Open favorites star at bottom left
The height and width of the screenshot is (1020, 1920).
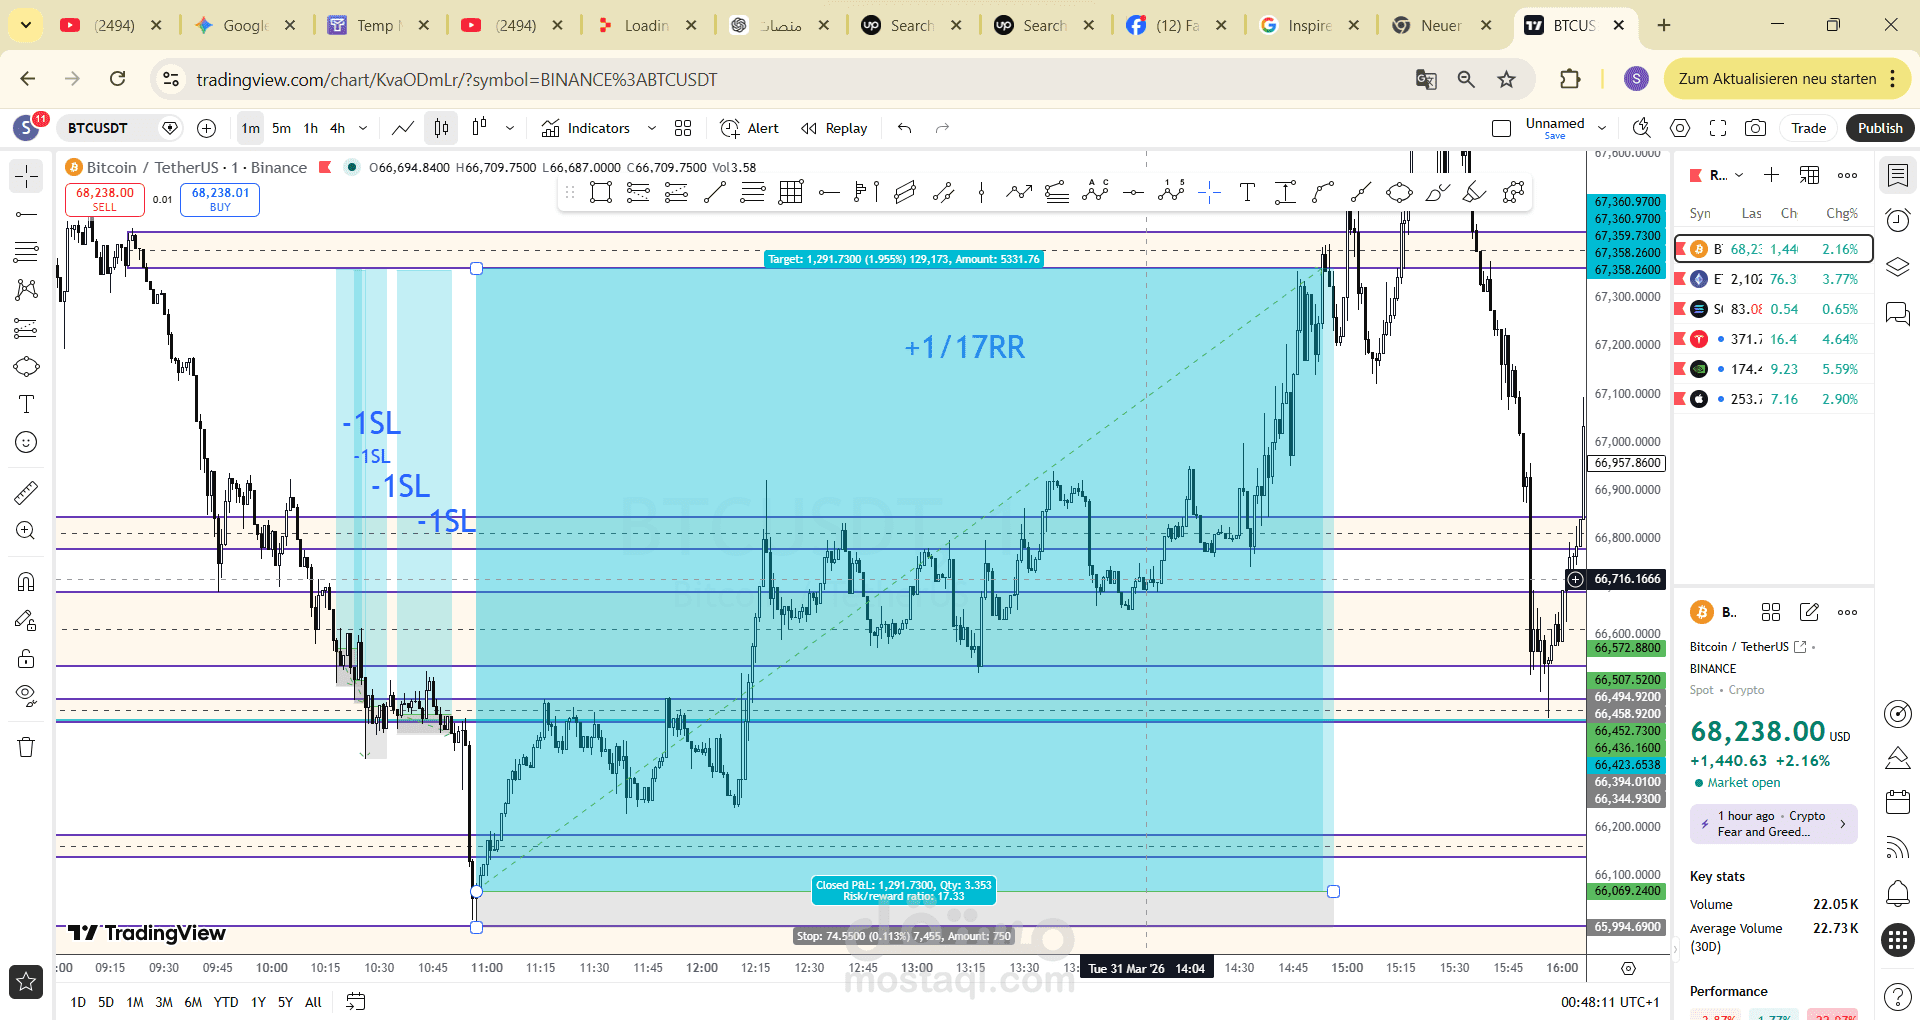pos(26,982)
